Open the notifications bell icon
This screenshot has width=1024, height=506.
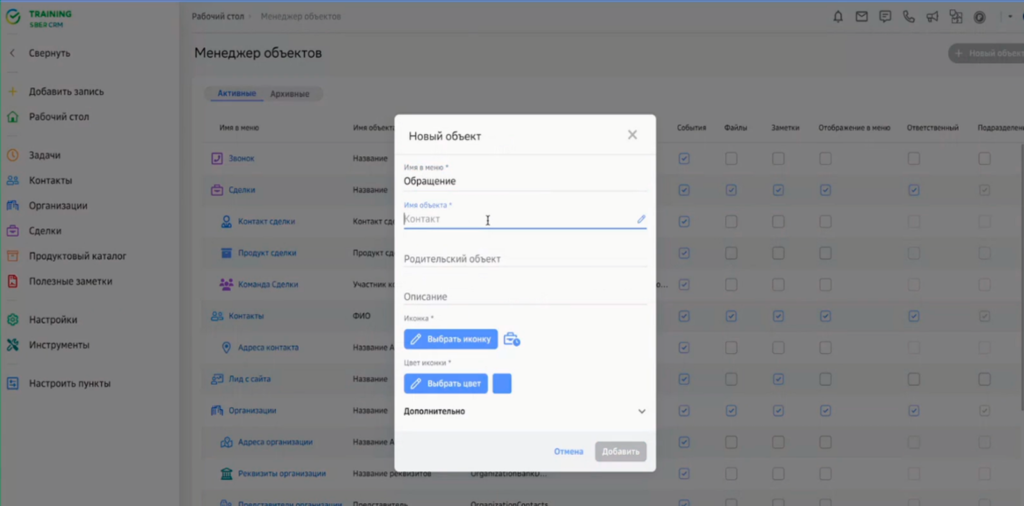[x=838, y=17]
